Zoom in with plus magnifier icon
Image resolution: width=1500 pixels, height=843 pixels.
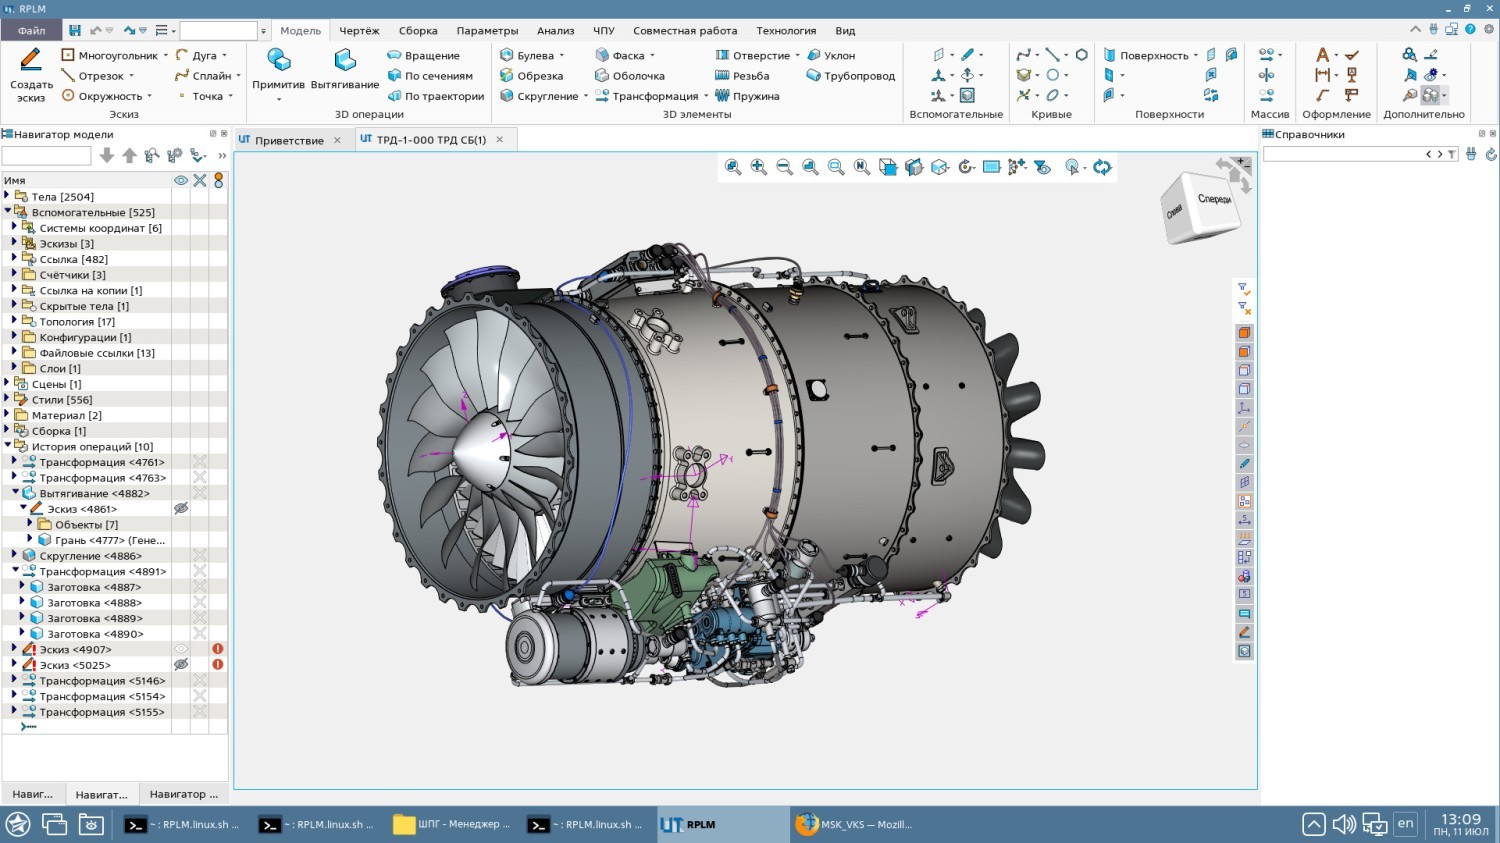click(759, 167)
